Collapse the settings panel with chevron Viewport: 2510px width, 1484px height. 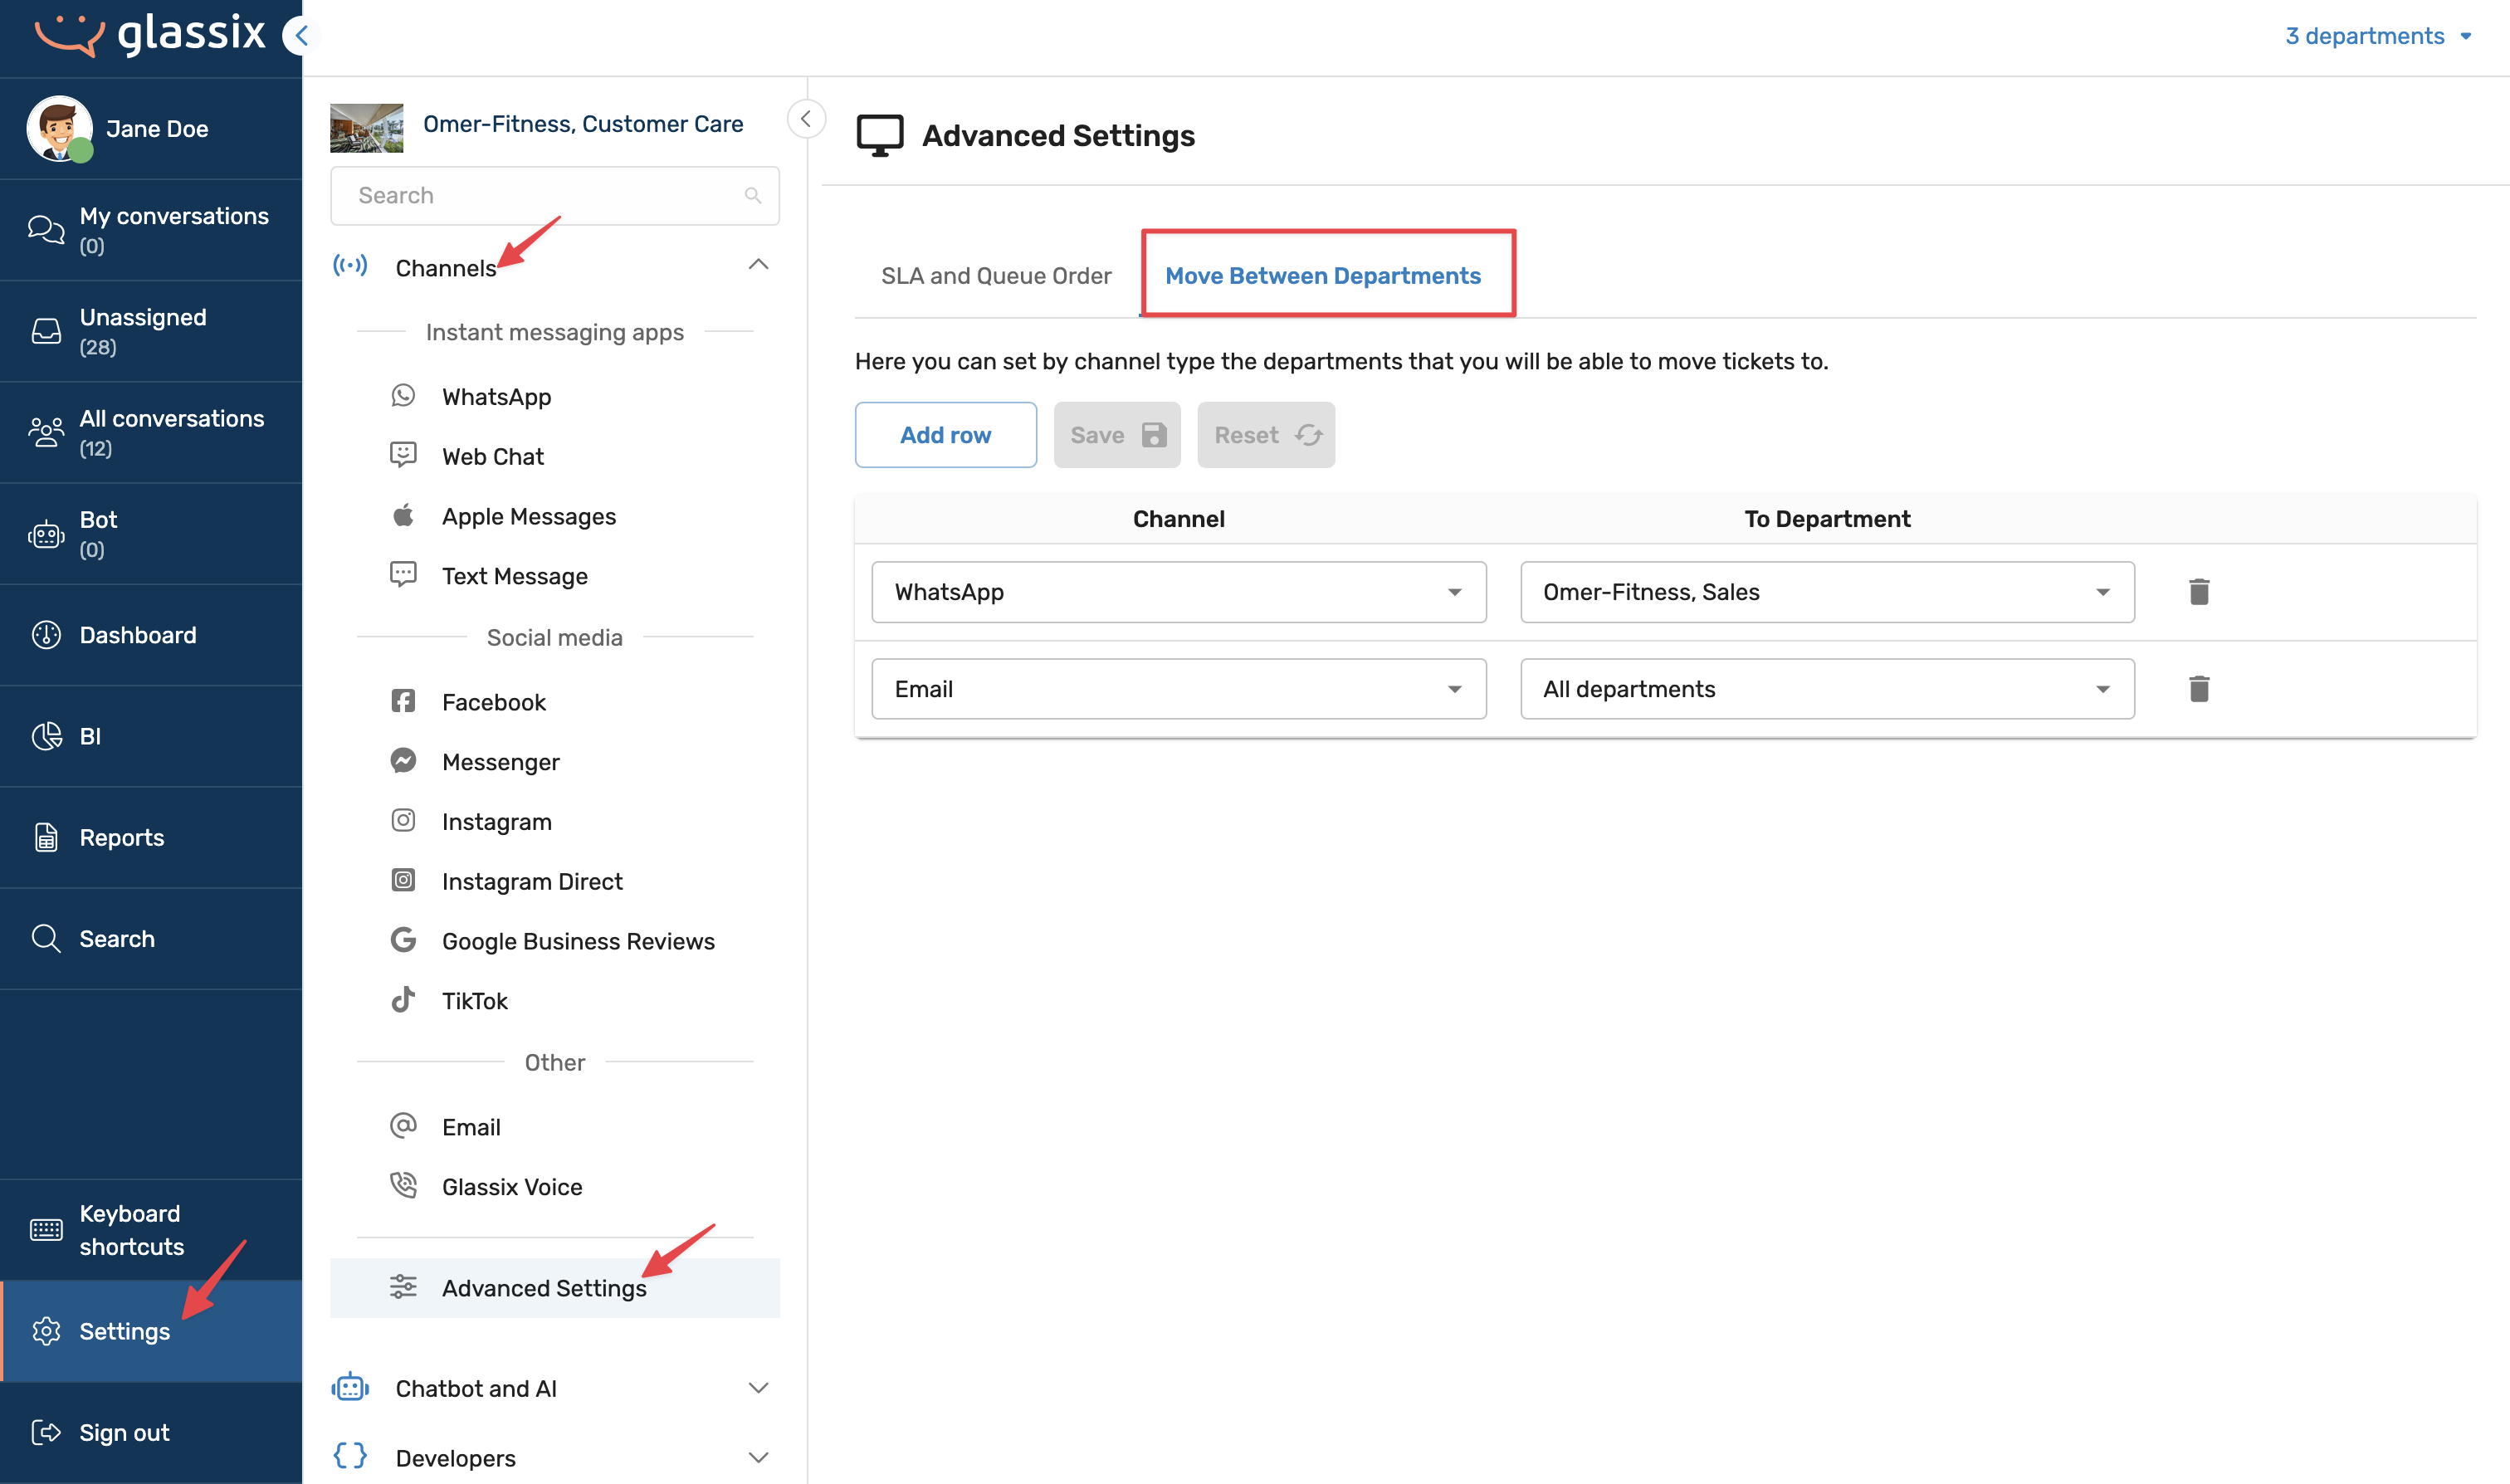click(805, 119)
